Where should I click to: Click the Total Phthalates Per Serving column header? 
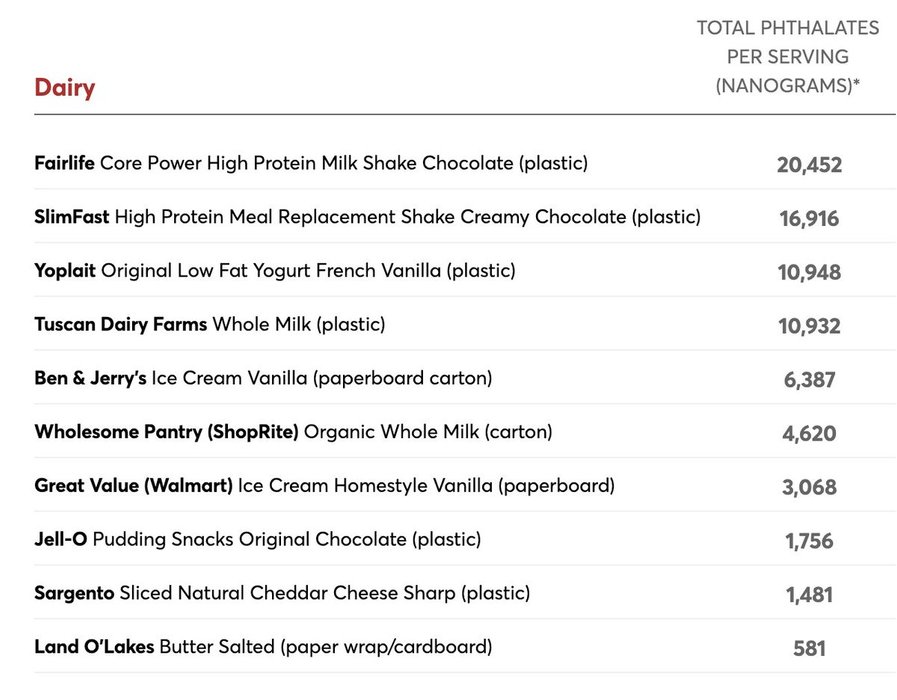(788, 57)
